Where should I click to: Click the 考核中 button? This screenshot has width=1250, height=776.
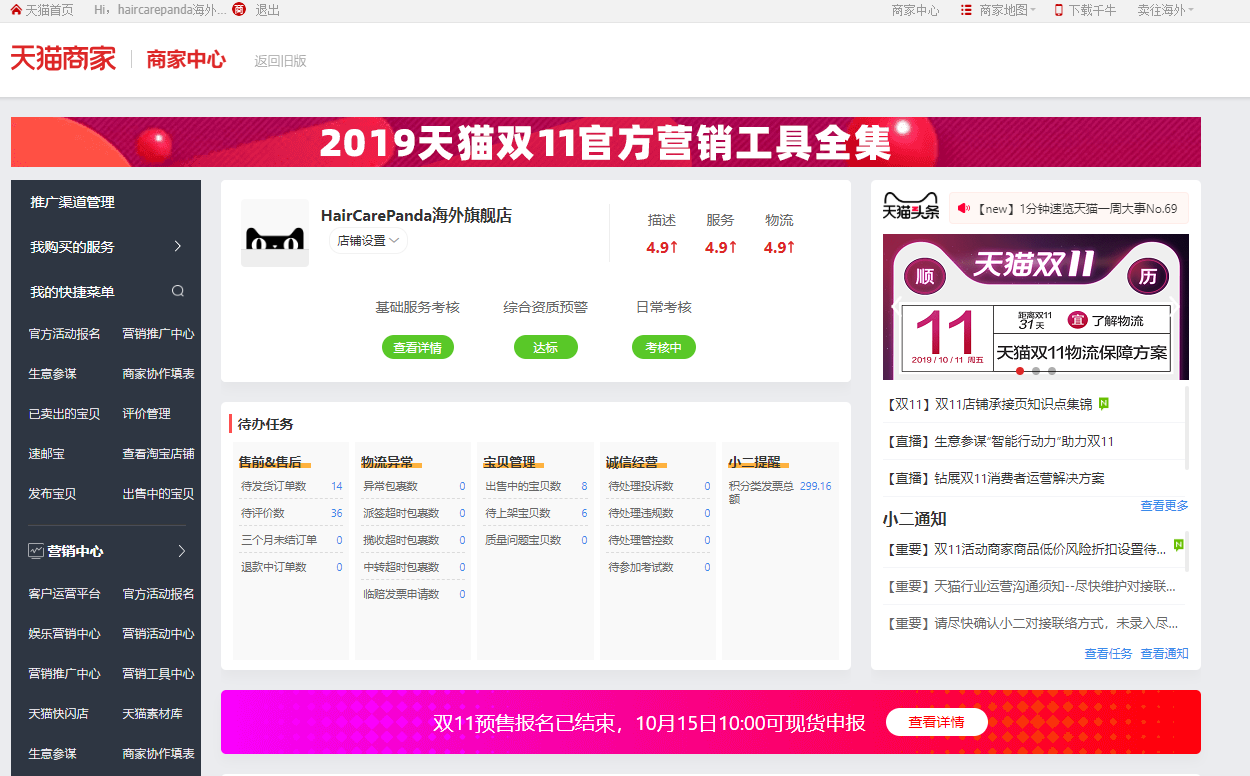(664, 347)
